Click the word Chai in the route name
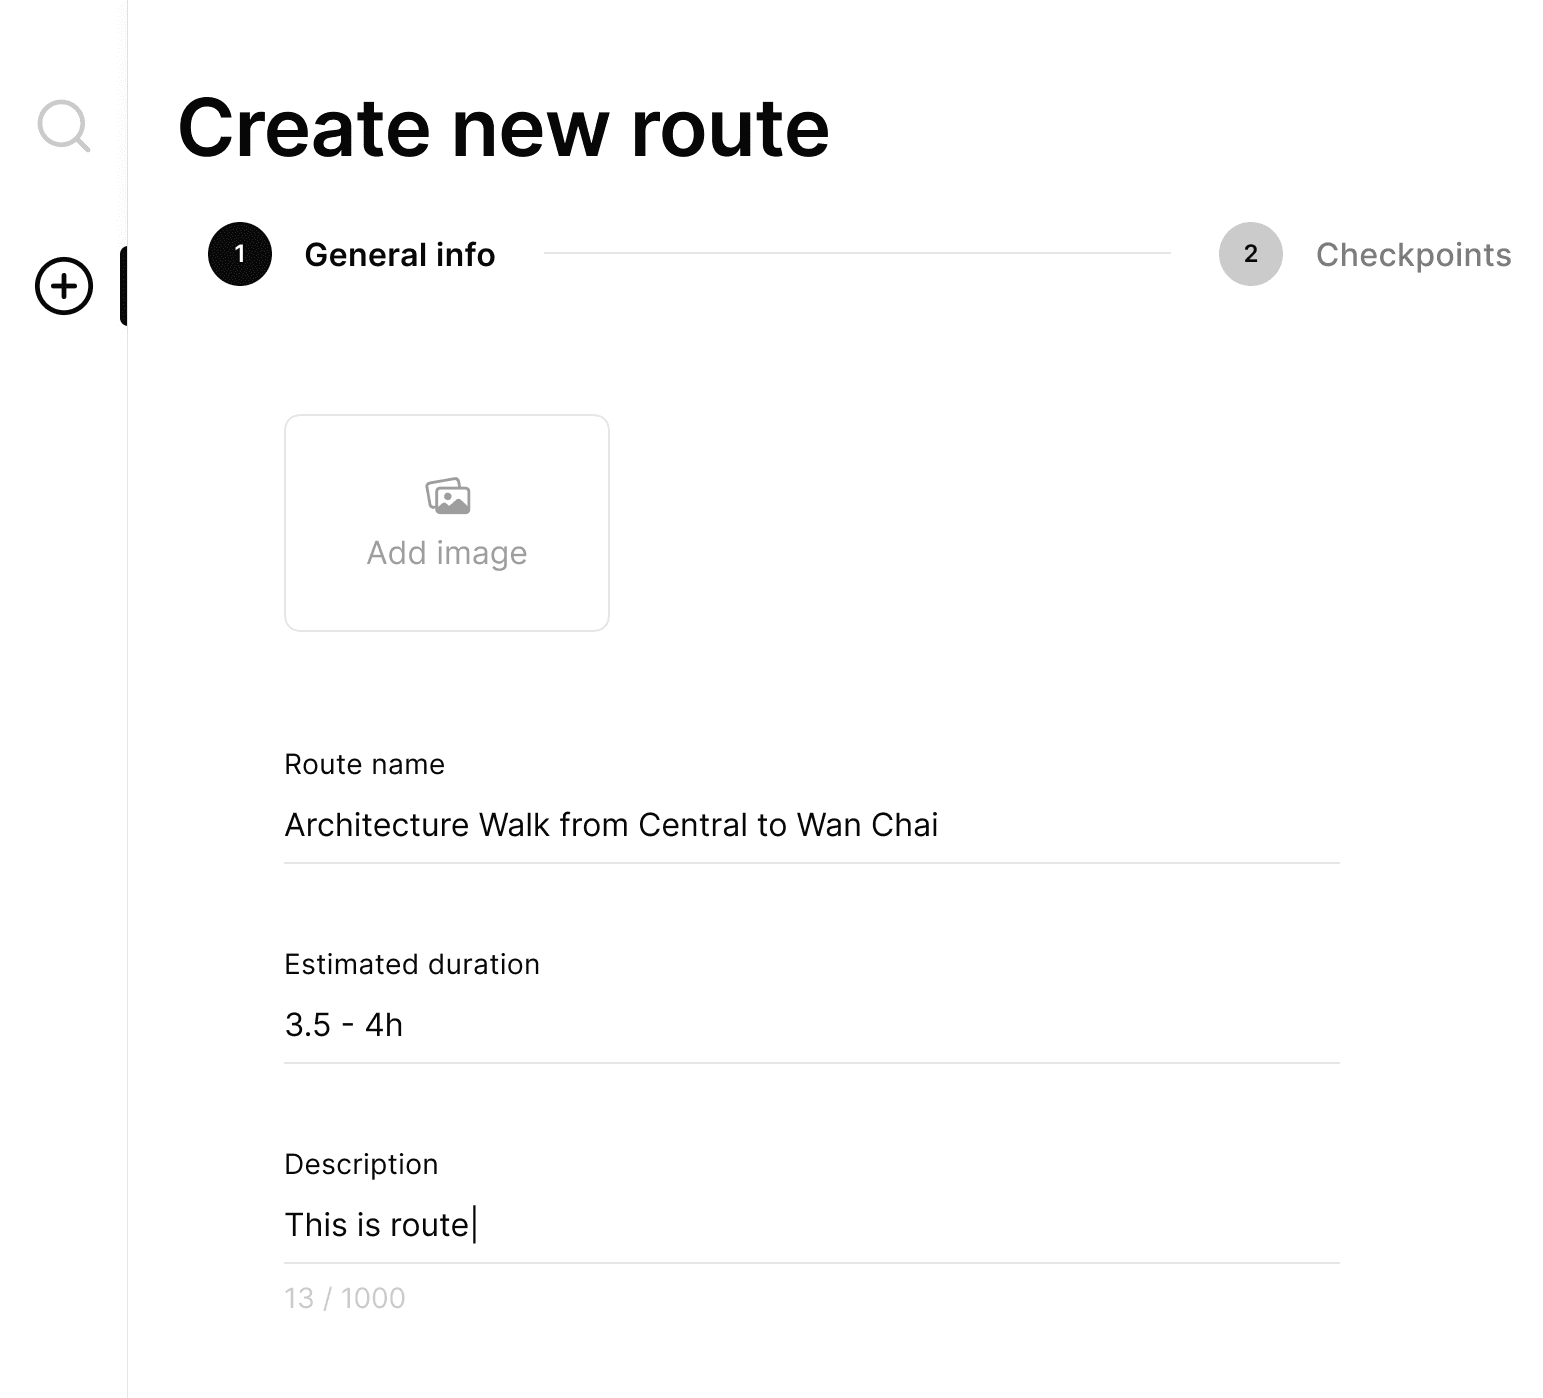The width and height of the screenshot is (1543, 1398). click(904, 825)
